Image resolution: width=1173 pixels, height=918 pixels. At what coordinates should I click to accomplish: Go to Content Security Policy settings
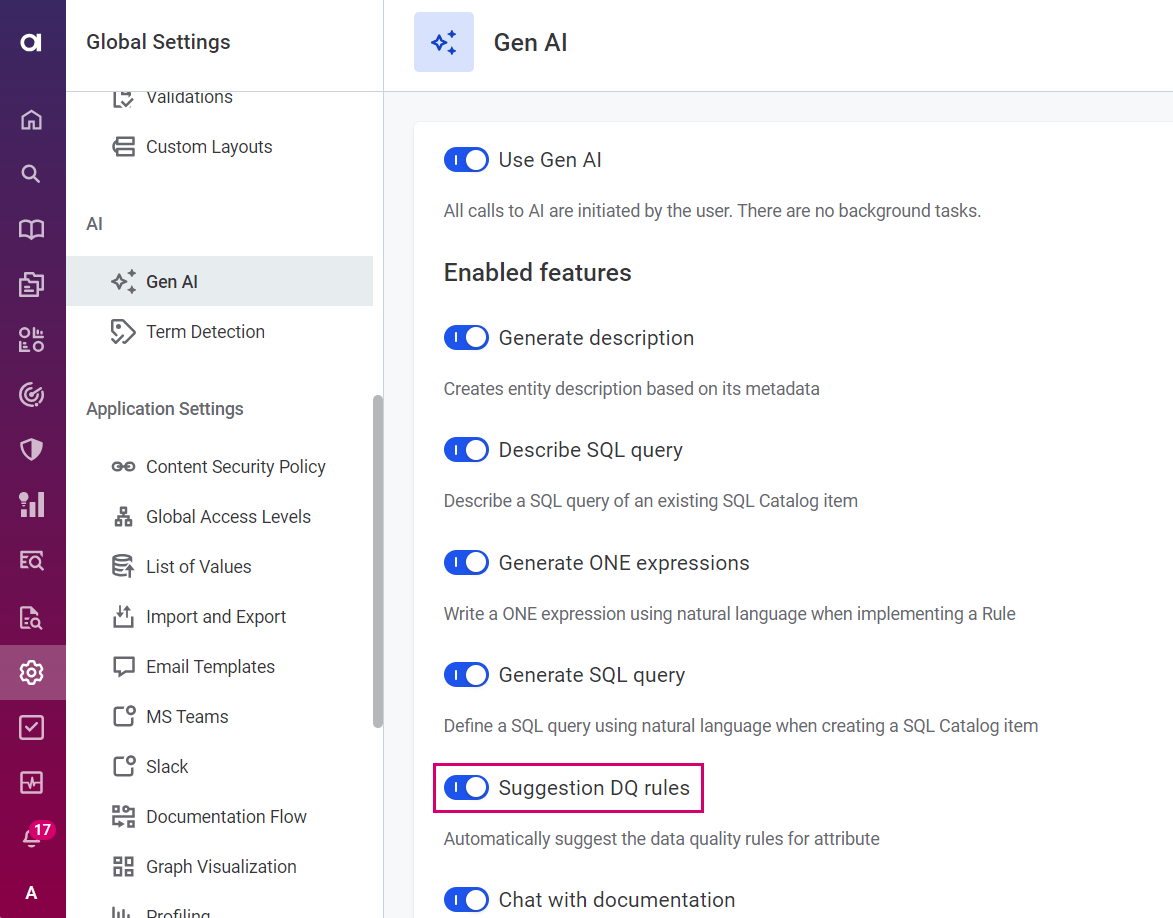point(235,467)
